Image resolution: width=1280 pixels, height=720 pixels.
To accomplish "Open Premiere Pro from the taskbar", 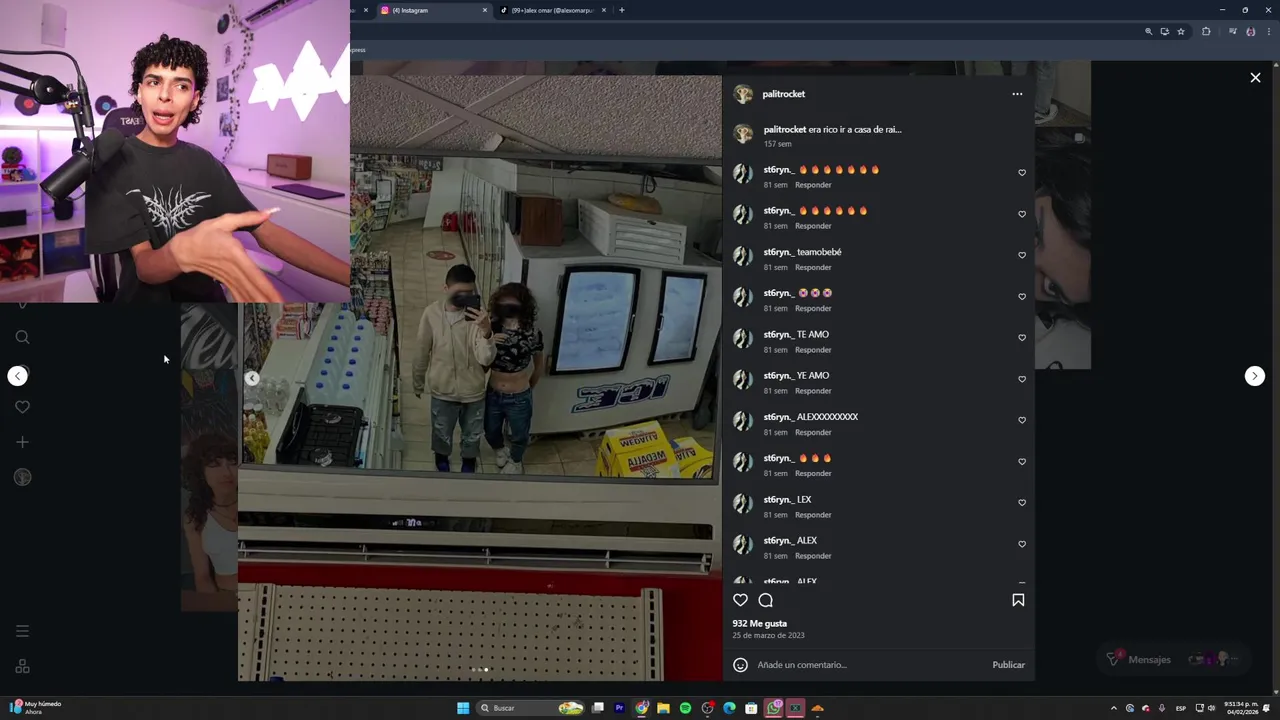I will (619, 708).
